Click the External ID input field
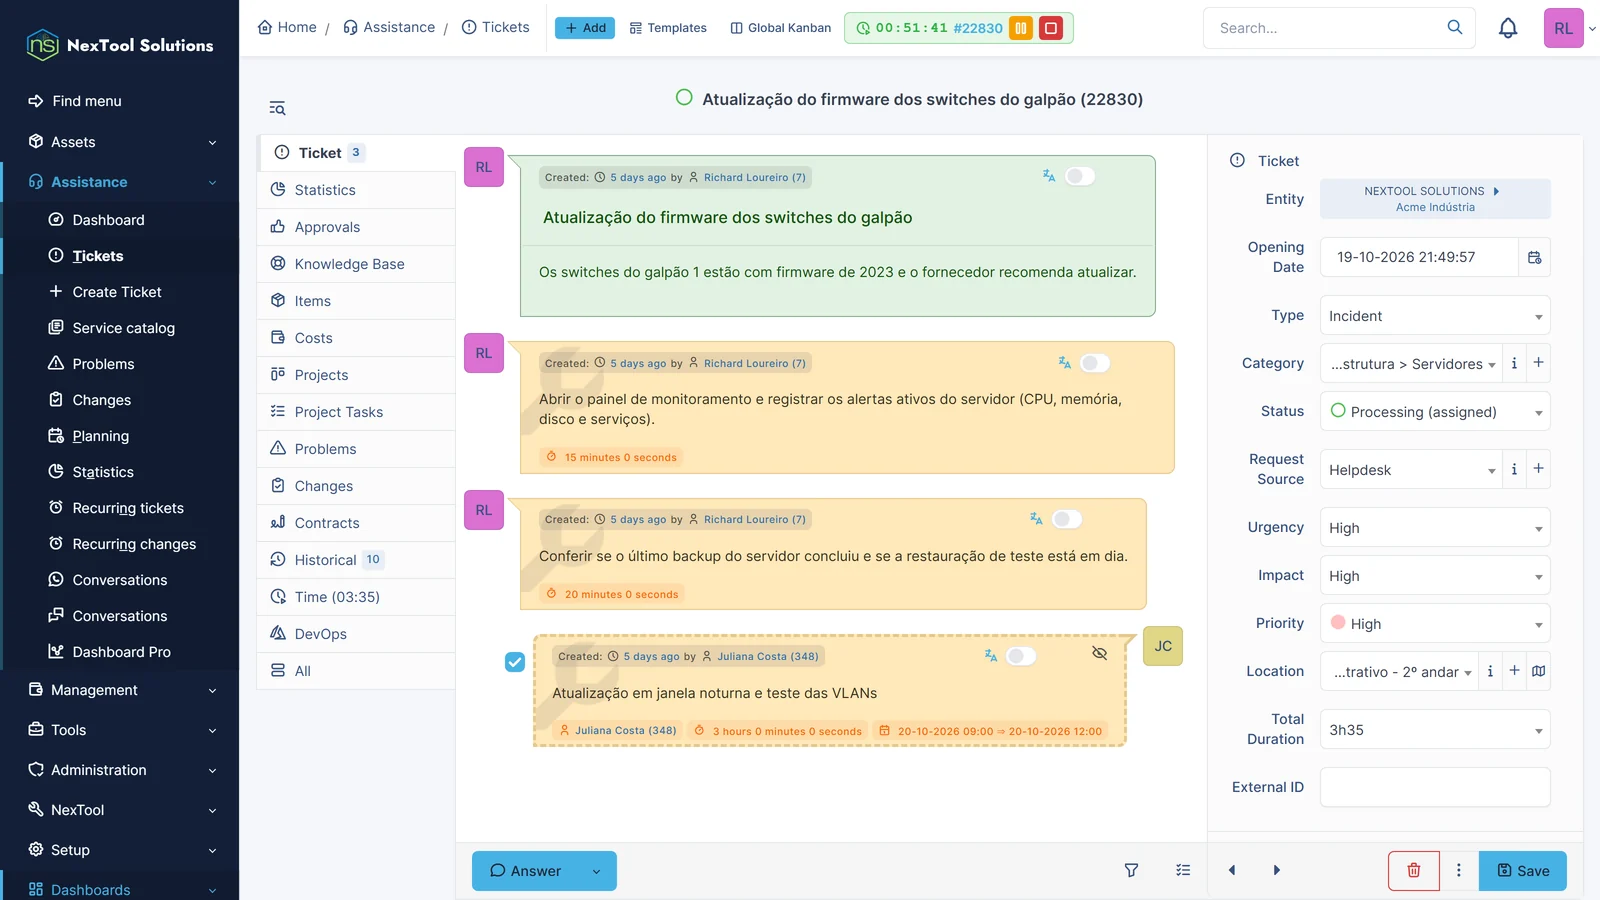 tap(1435, 787)
